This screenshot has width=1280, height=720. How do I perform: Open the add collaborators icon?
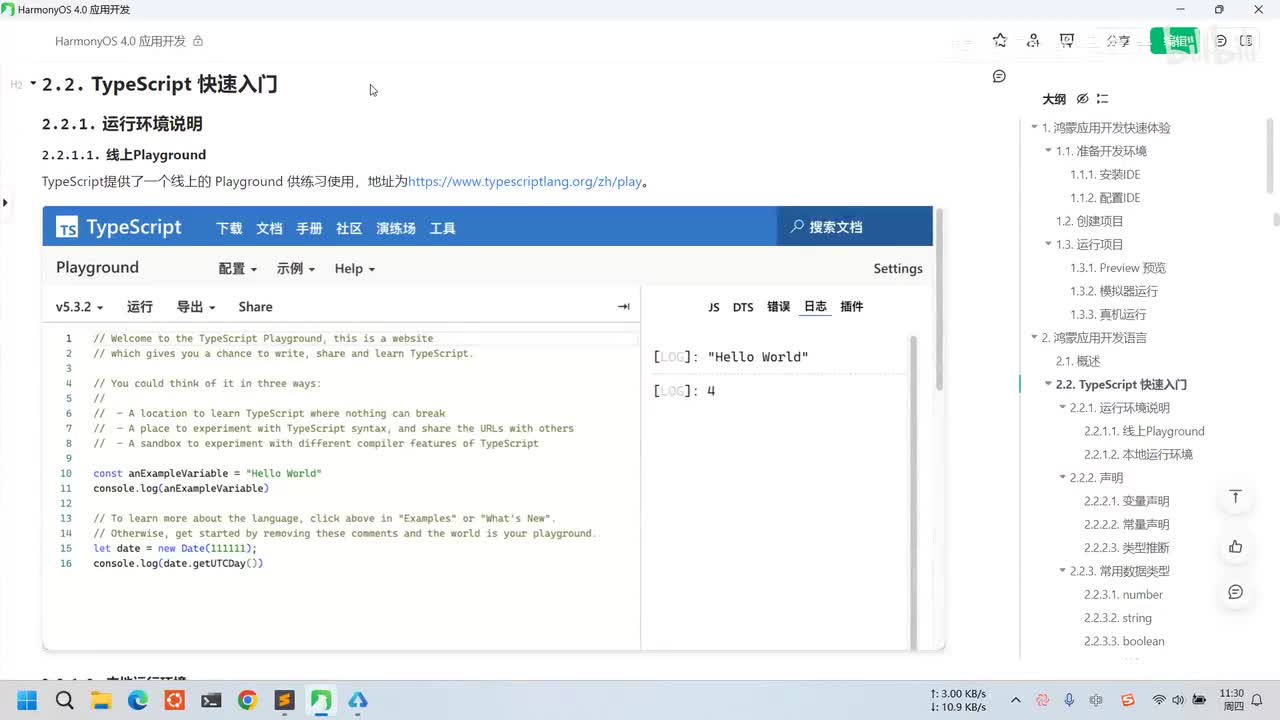click(x=1033, y=41)
